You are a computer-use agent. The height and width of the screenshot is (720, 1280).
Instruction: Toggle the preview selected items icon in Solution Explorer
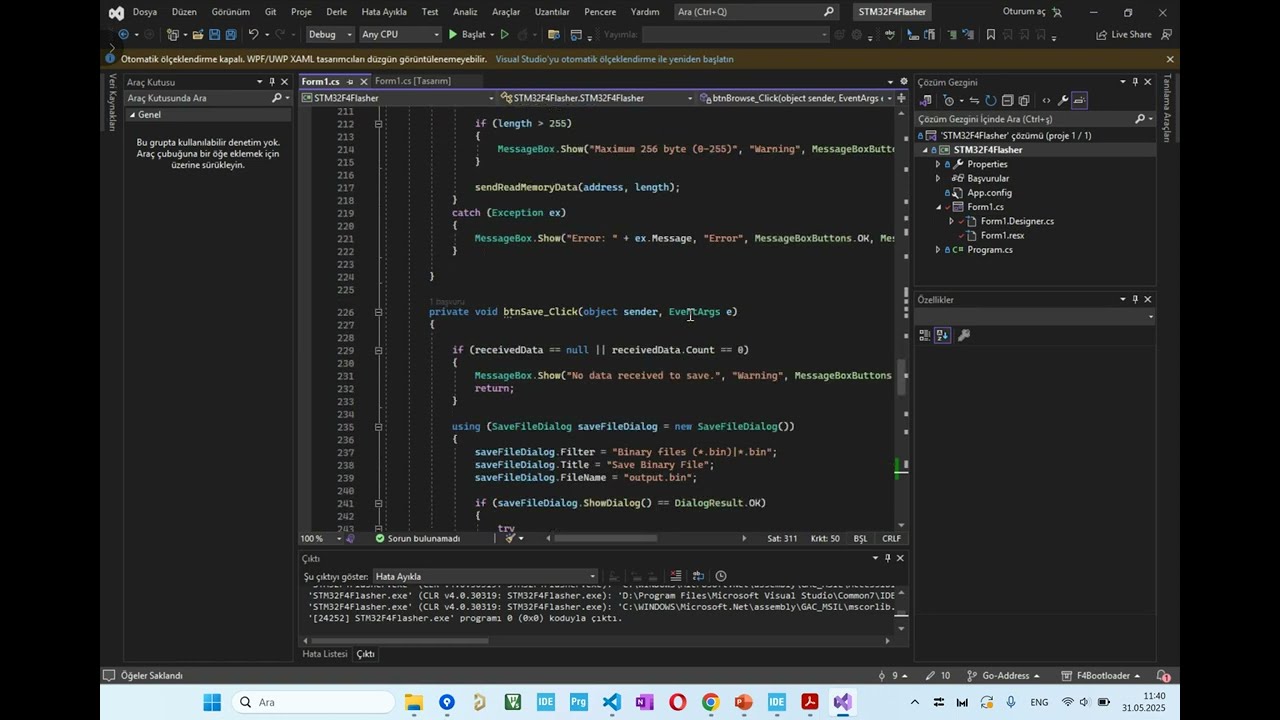1079,100
